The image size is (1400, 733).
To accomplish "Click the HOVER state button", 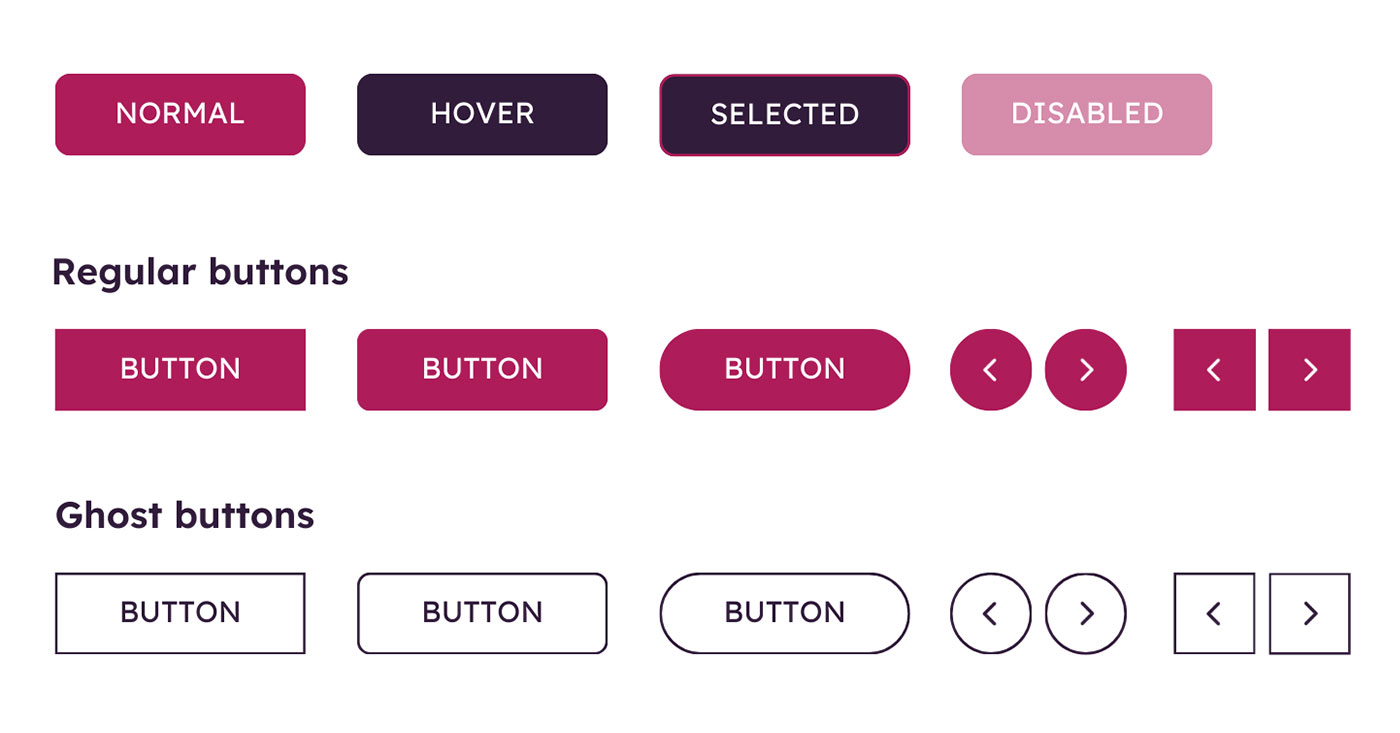I will [x=482, y=114].
